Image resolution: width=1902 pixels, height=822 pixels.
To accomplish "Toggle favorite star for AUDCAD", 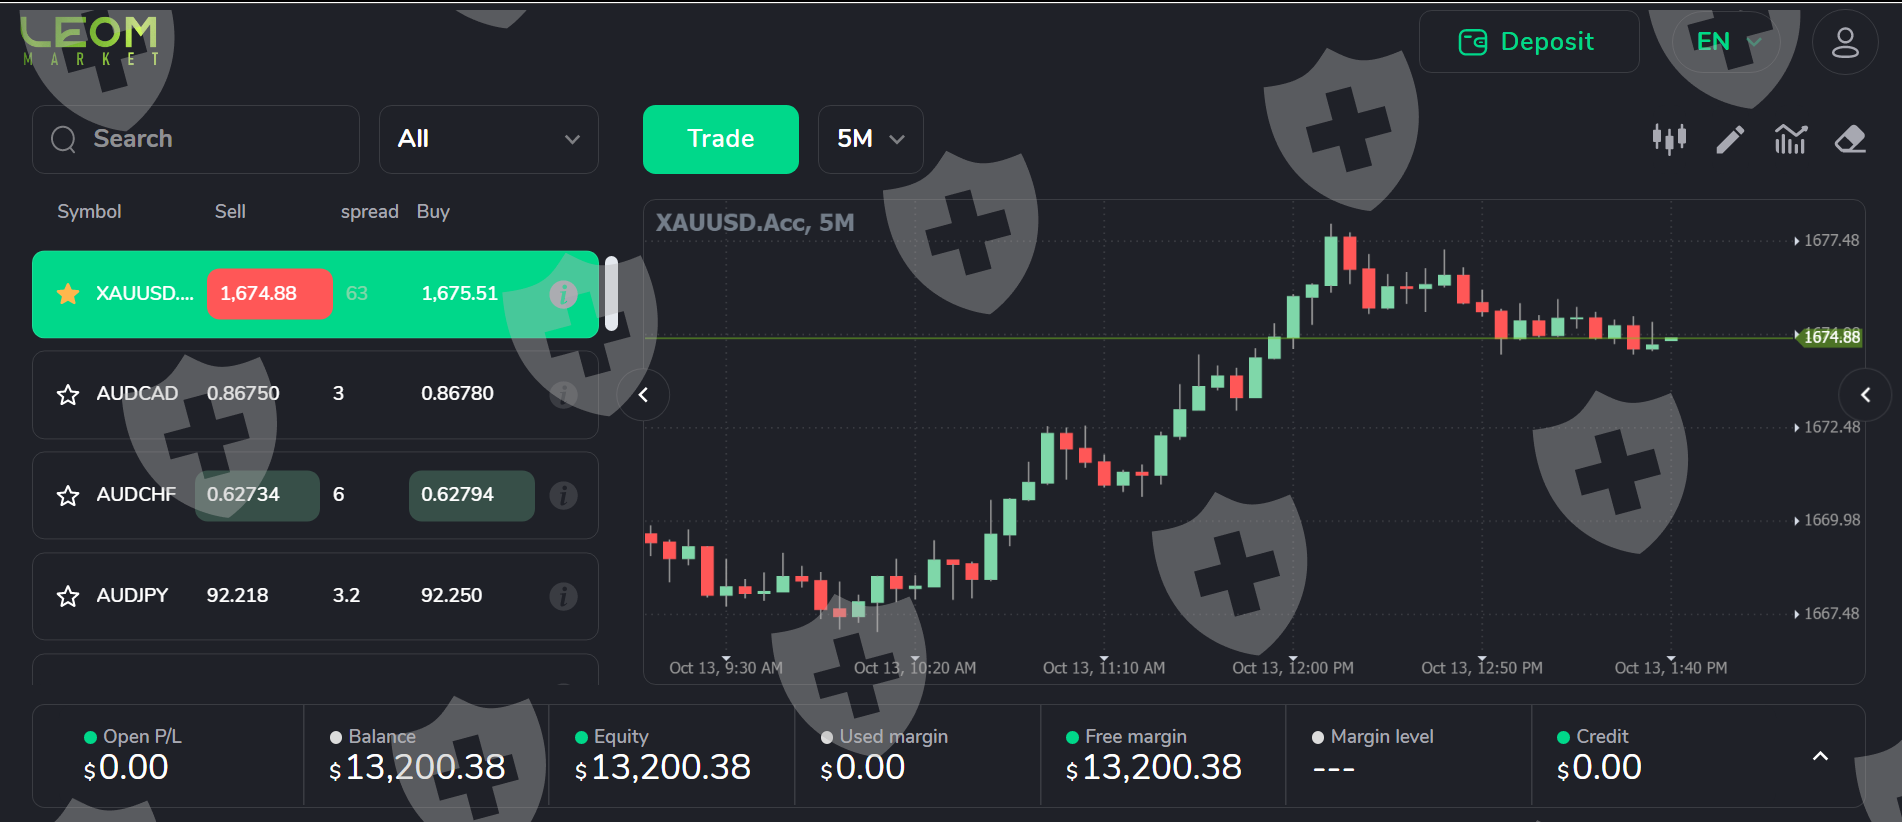I will click(68, 394).
